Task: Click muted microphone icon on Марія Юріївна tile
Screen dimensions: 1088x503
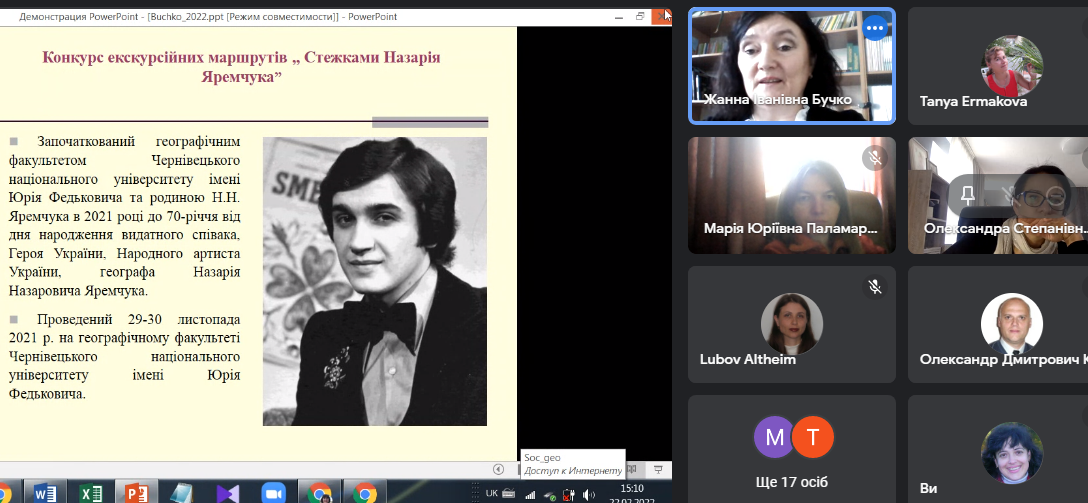Action: click(875, 157)
